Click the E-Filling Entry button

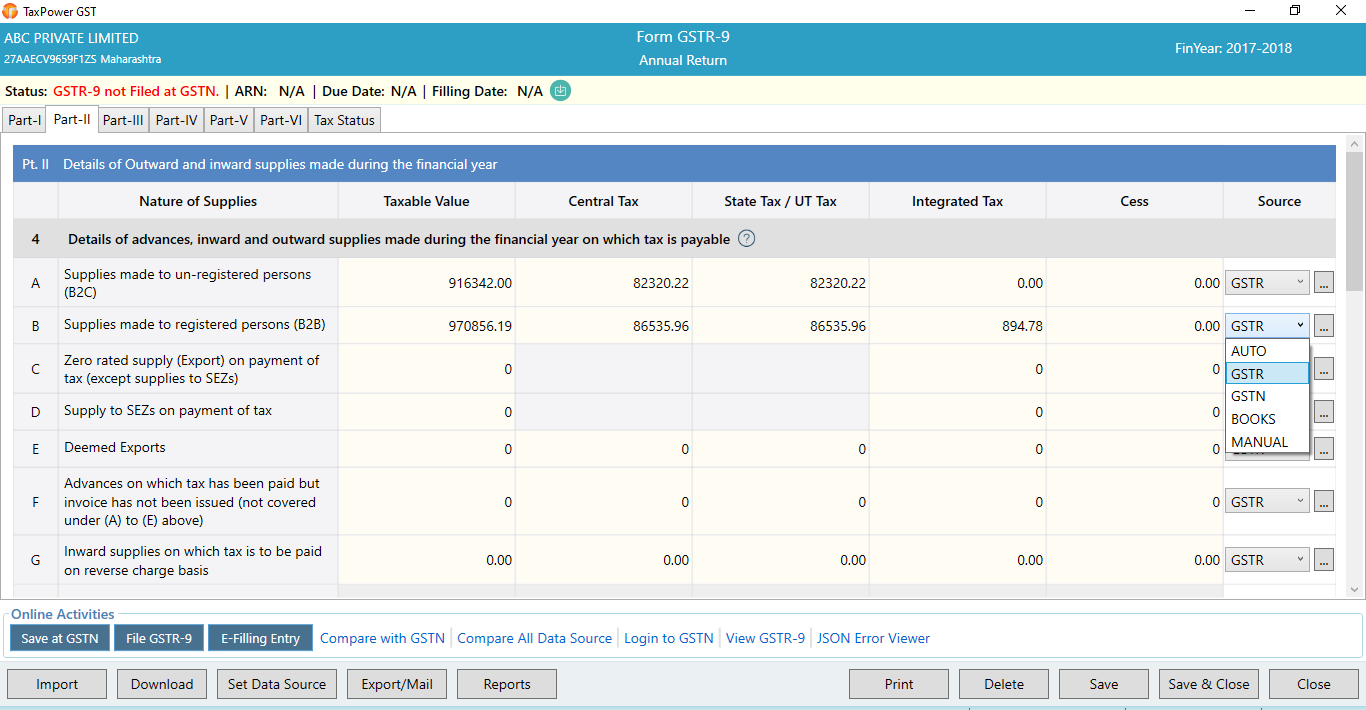pos(260,638)
